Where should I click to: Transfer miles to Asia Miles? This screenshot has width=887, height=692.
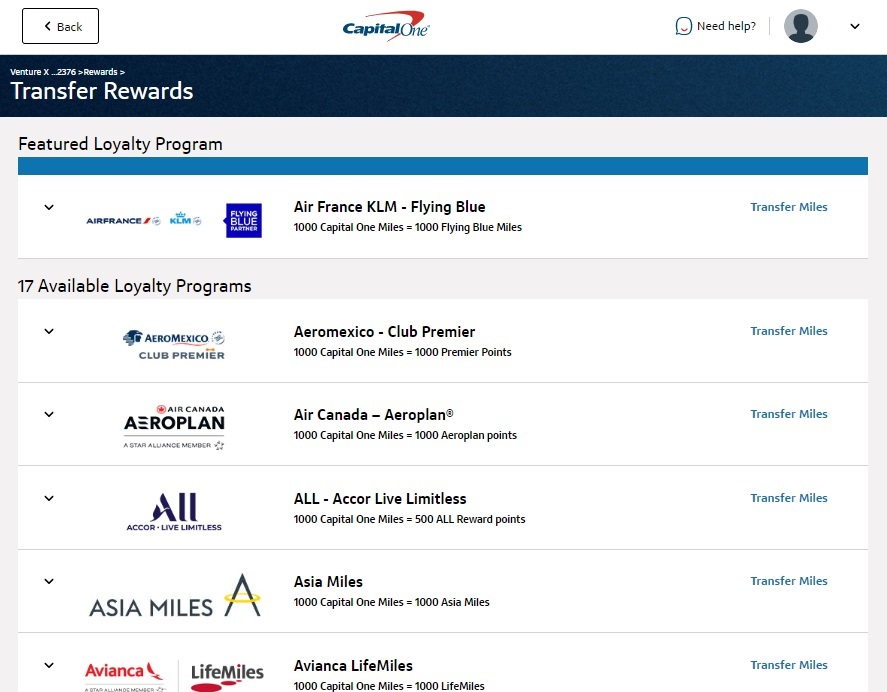pos(789,581)
